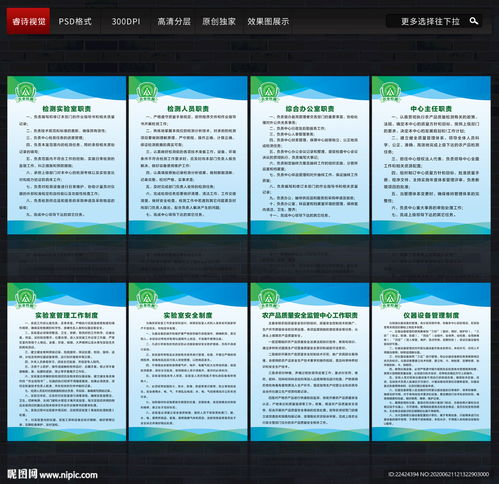Select the PSD格式 header item
The width and height of the screenshot is (499, 484).
[x=75, y=22]
